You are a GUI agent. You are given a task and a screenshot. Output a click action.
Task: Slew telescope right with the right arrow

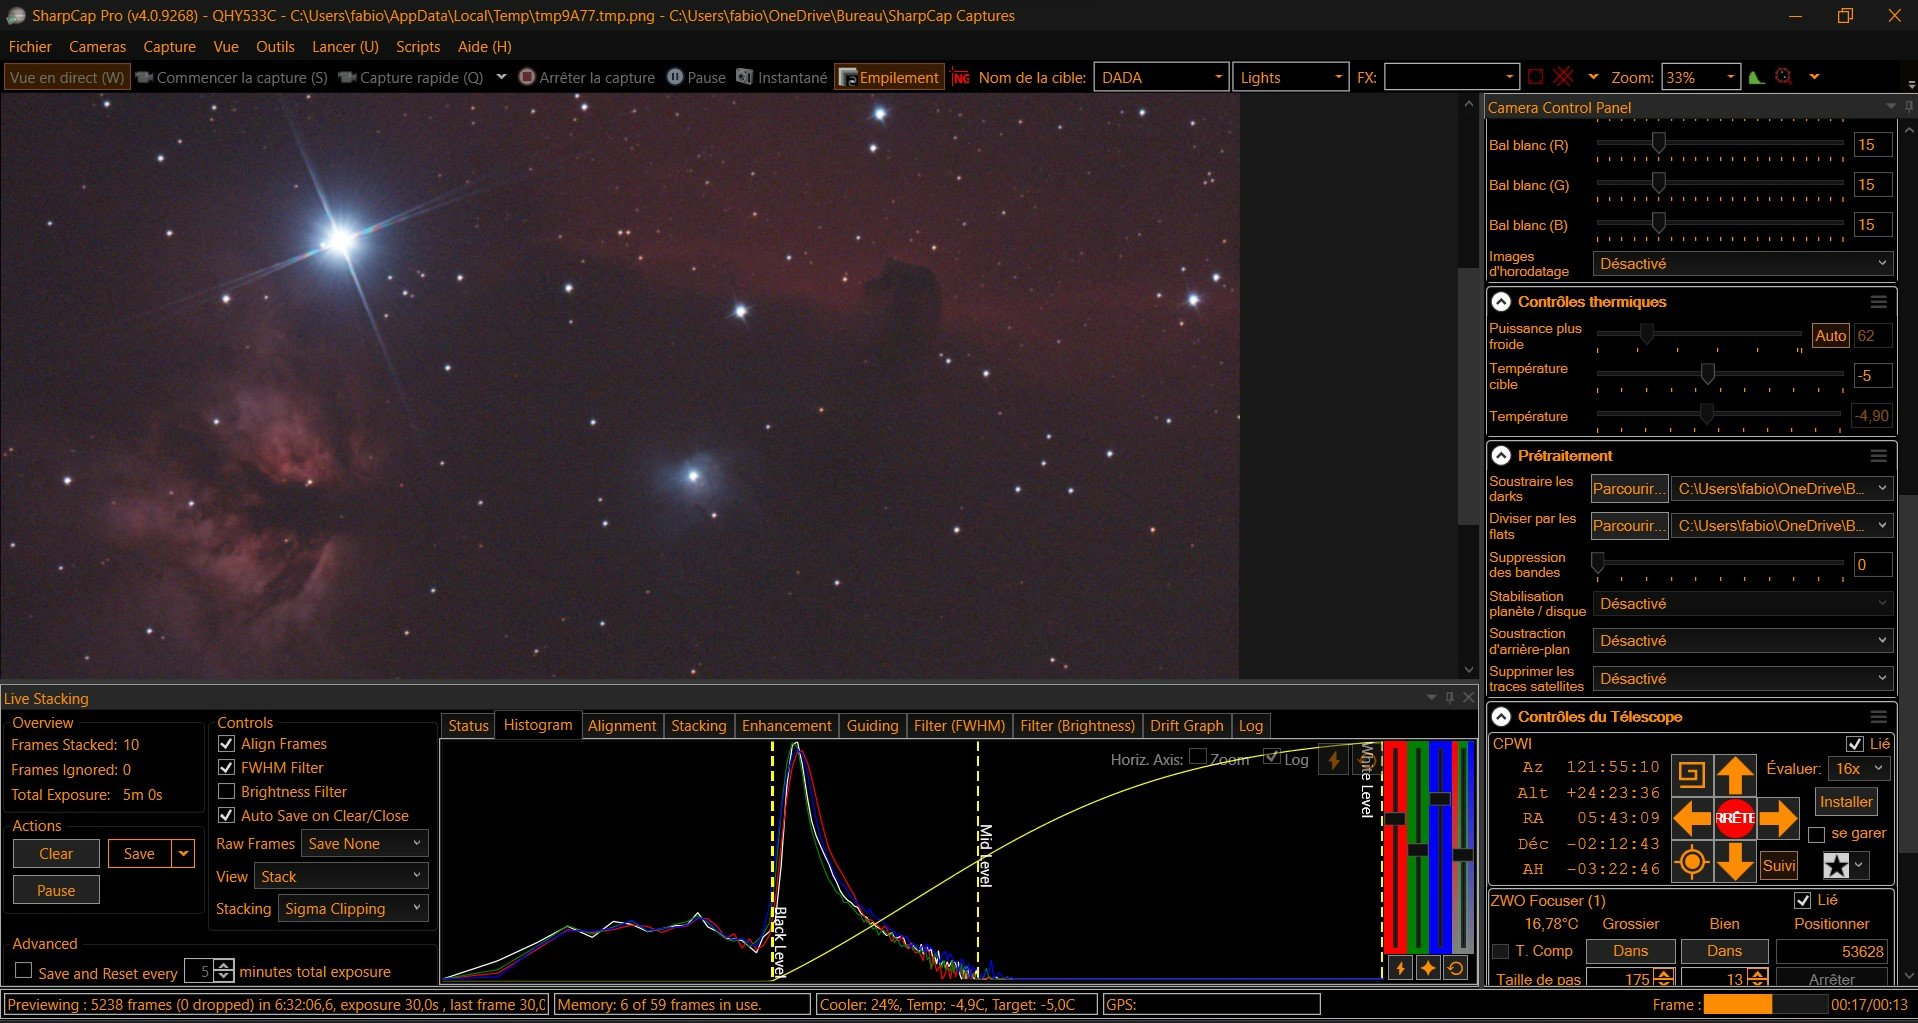point(1778,818)
